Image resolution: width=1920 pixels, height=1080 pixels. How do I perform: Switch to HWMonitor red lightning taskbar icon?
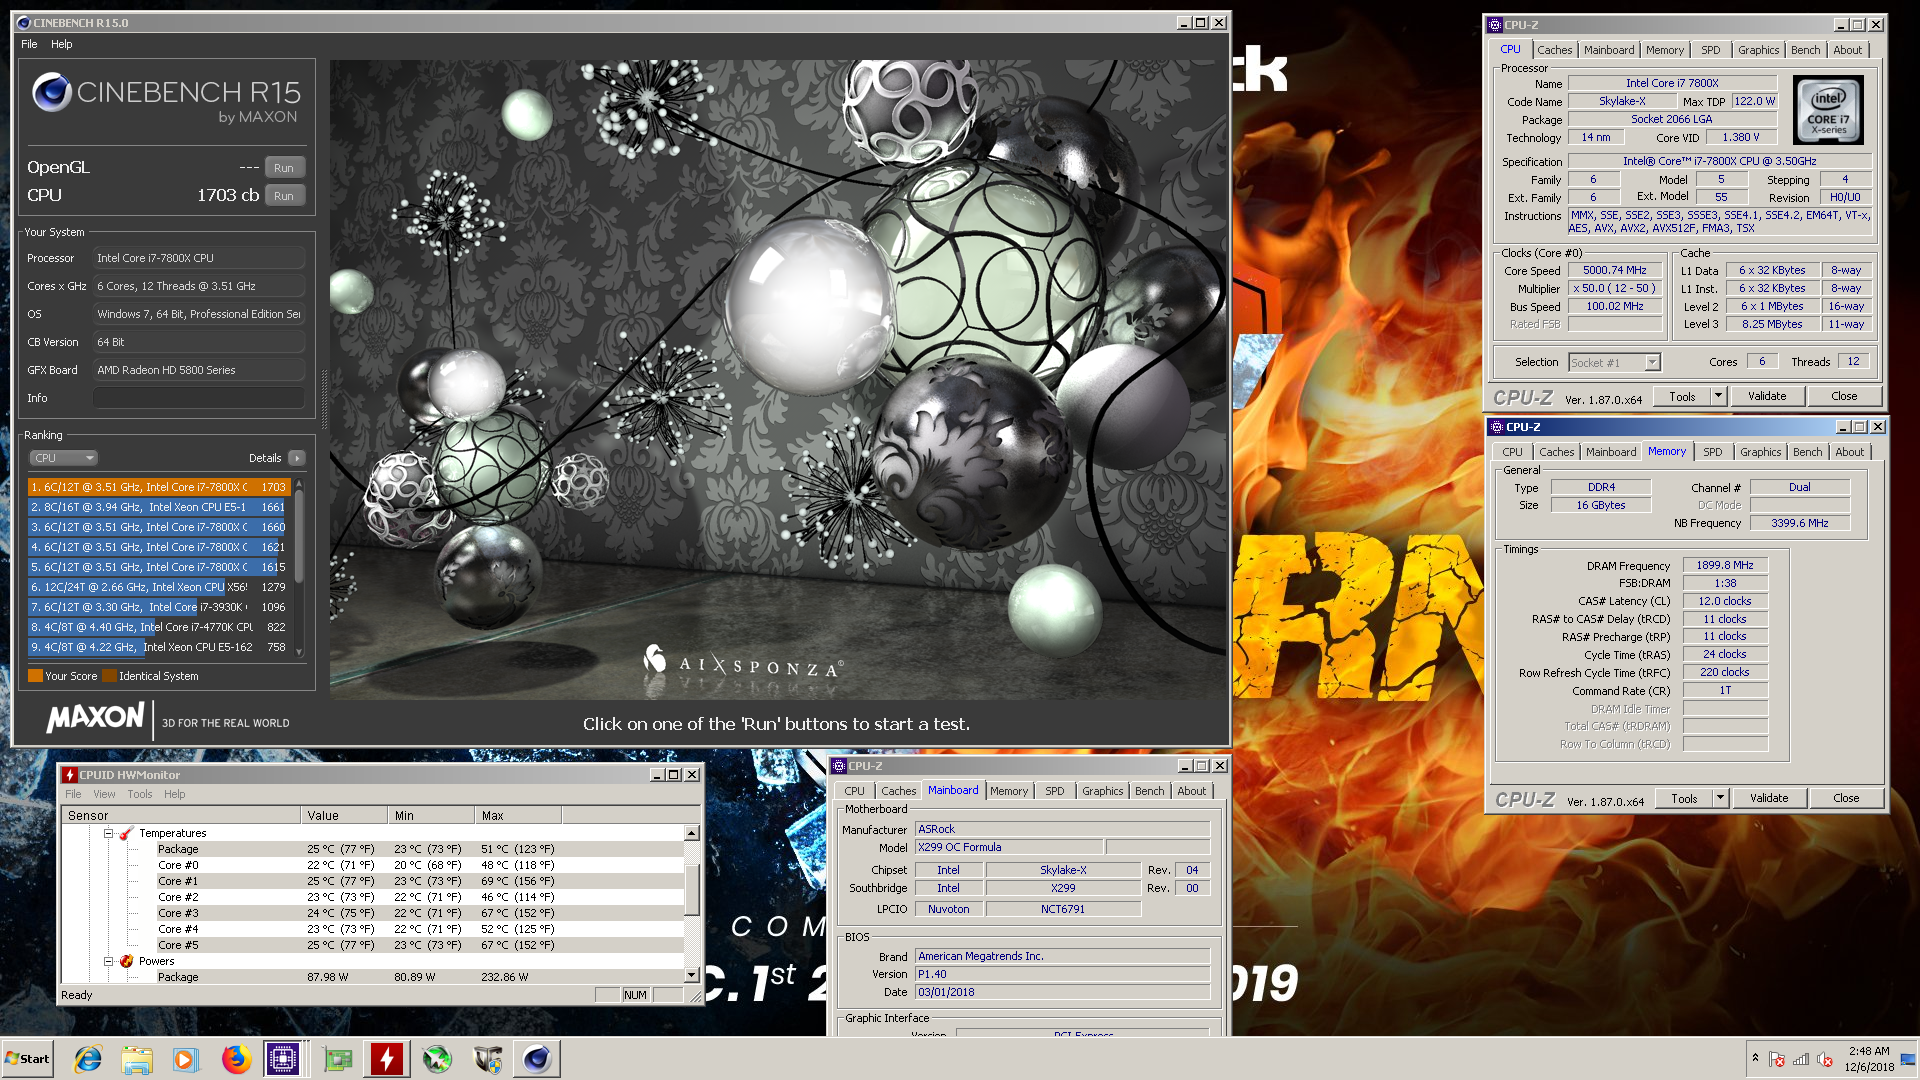click(x=387, y=1059)
